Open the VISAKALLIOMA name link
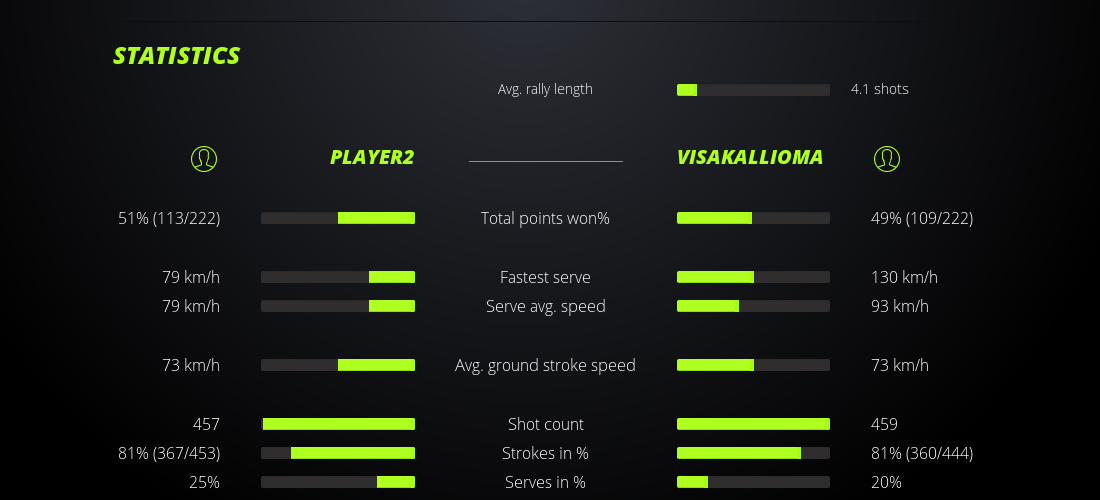Screen dimensions: 1100x500 pos(750,157)
